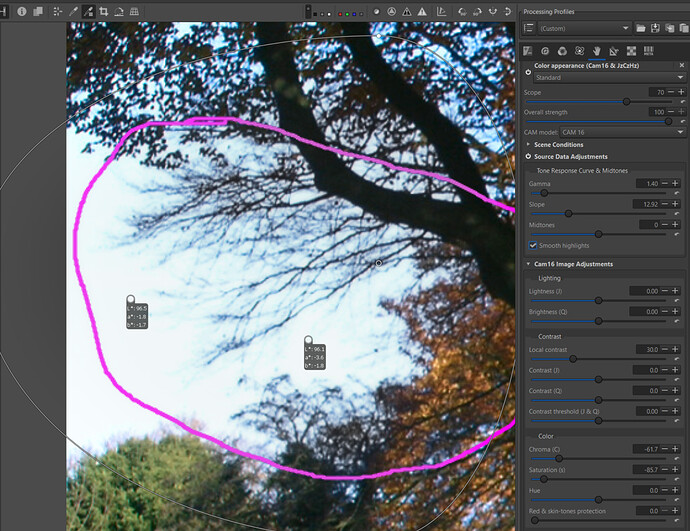The width and height of the screenshot is (690, 531).
Task: Open the Standard complexity dropdown
Action: tap(609, 77)
